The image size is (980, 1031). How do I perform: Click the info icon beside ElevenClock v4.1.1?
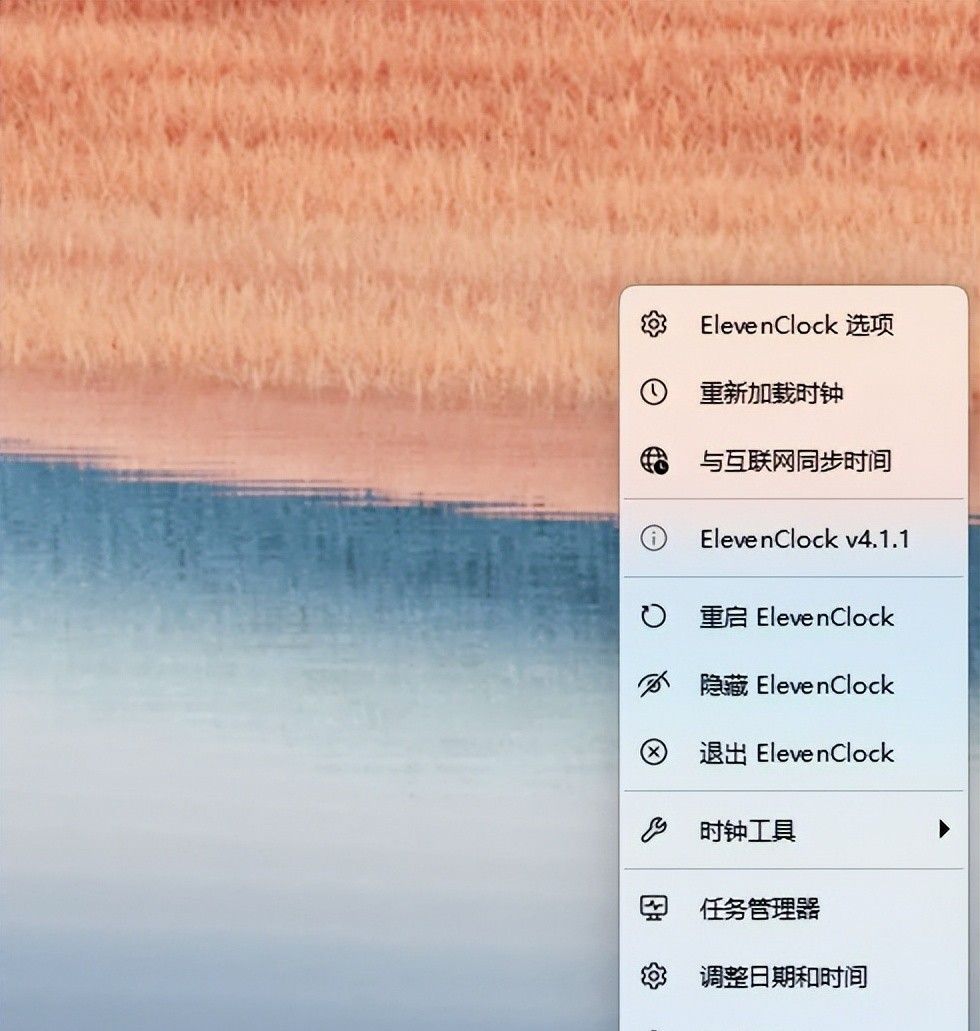tap(653, 538)
